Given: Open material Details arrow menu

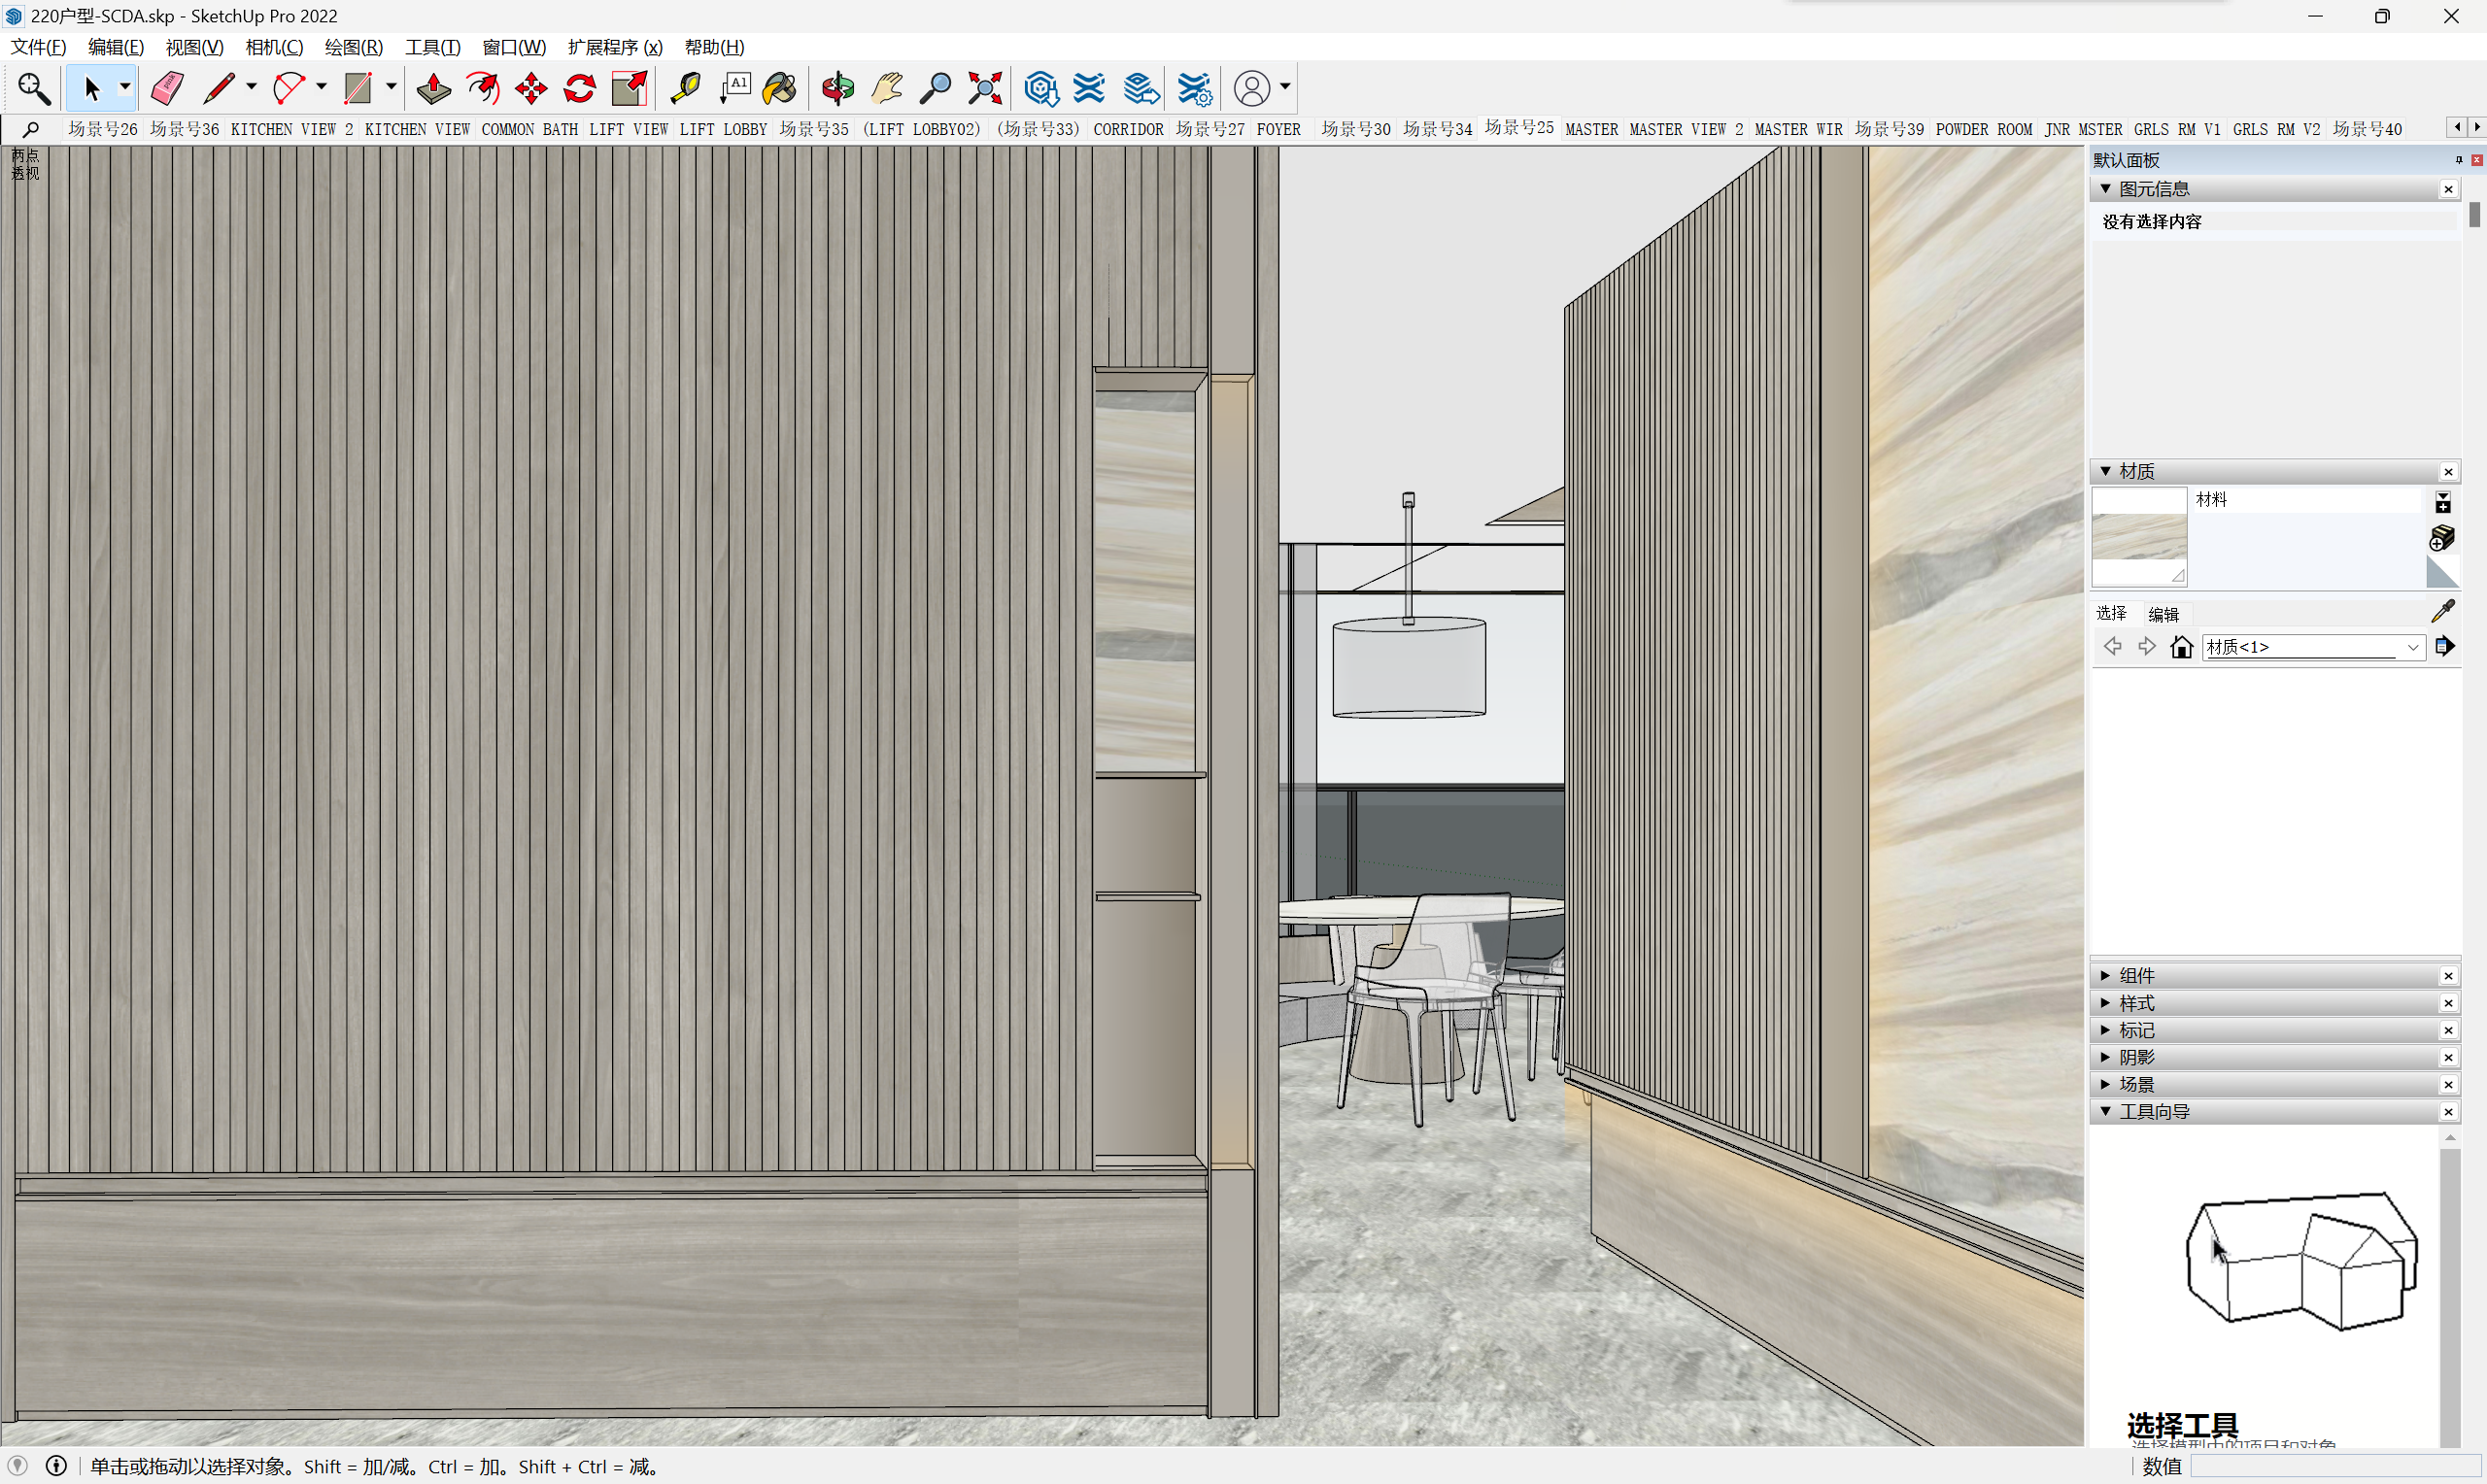Looking at the screenshot, I should point(2445,647).
